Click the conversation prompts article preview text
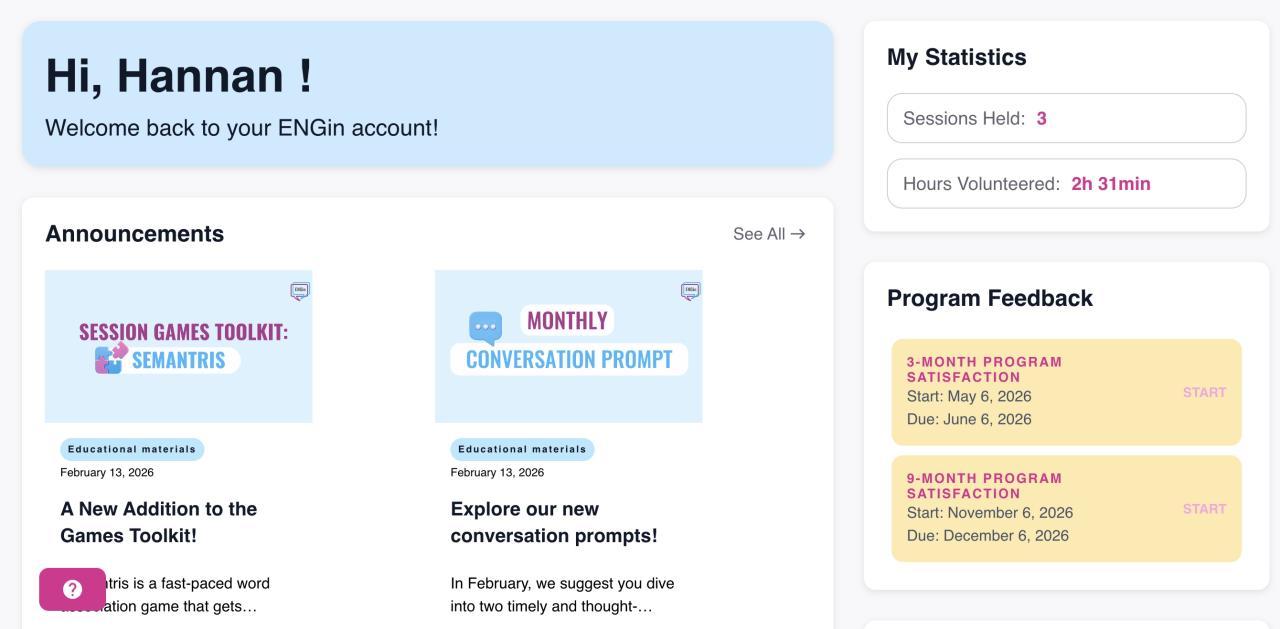 [x=562, y=594]
